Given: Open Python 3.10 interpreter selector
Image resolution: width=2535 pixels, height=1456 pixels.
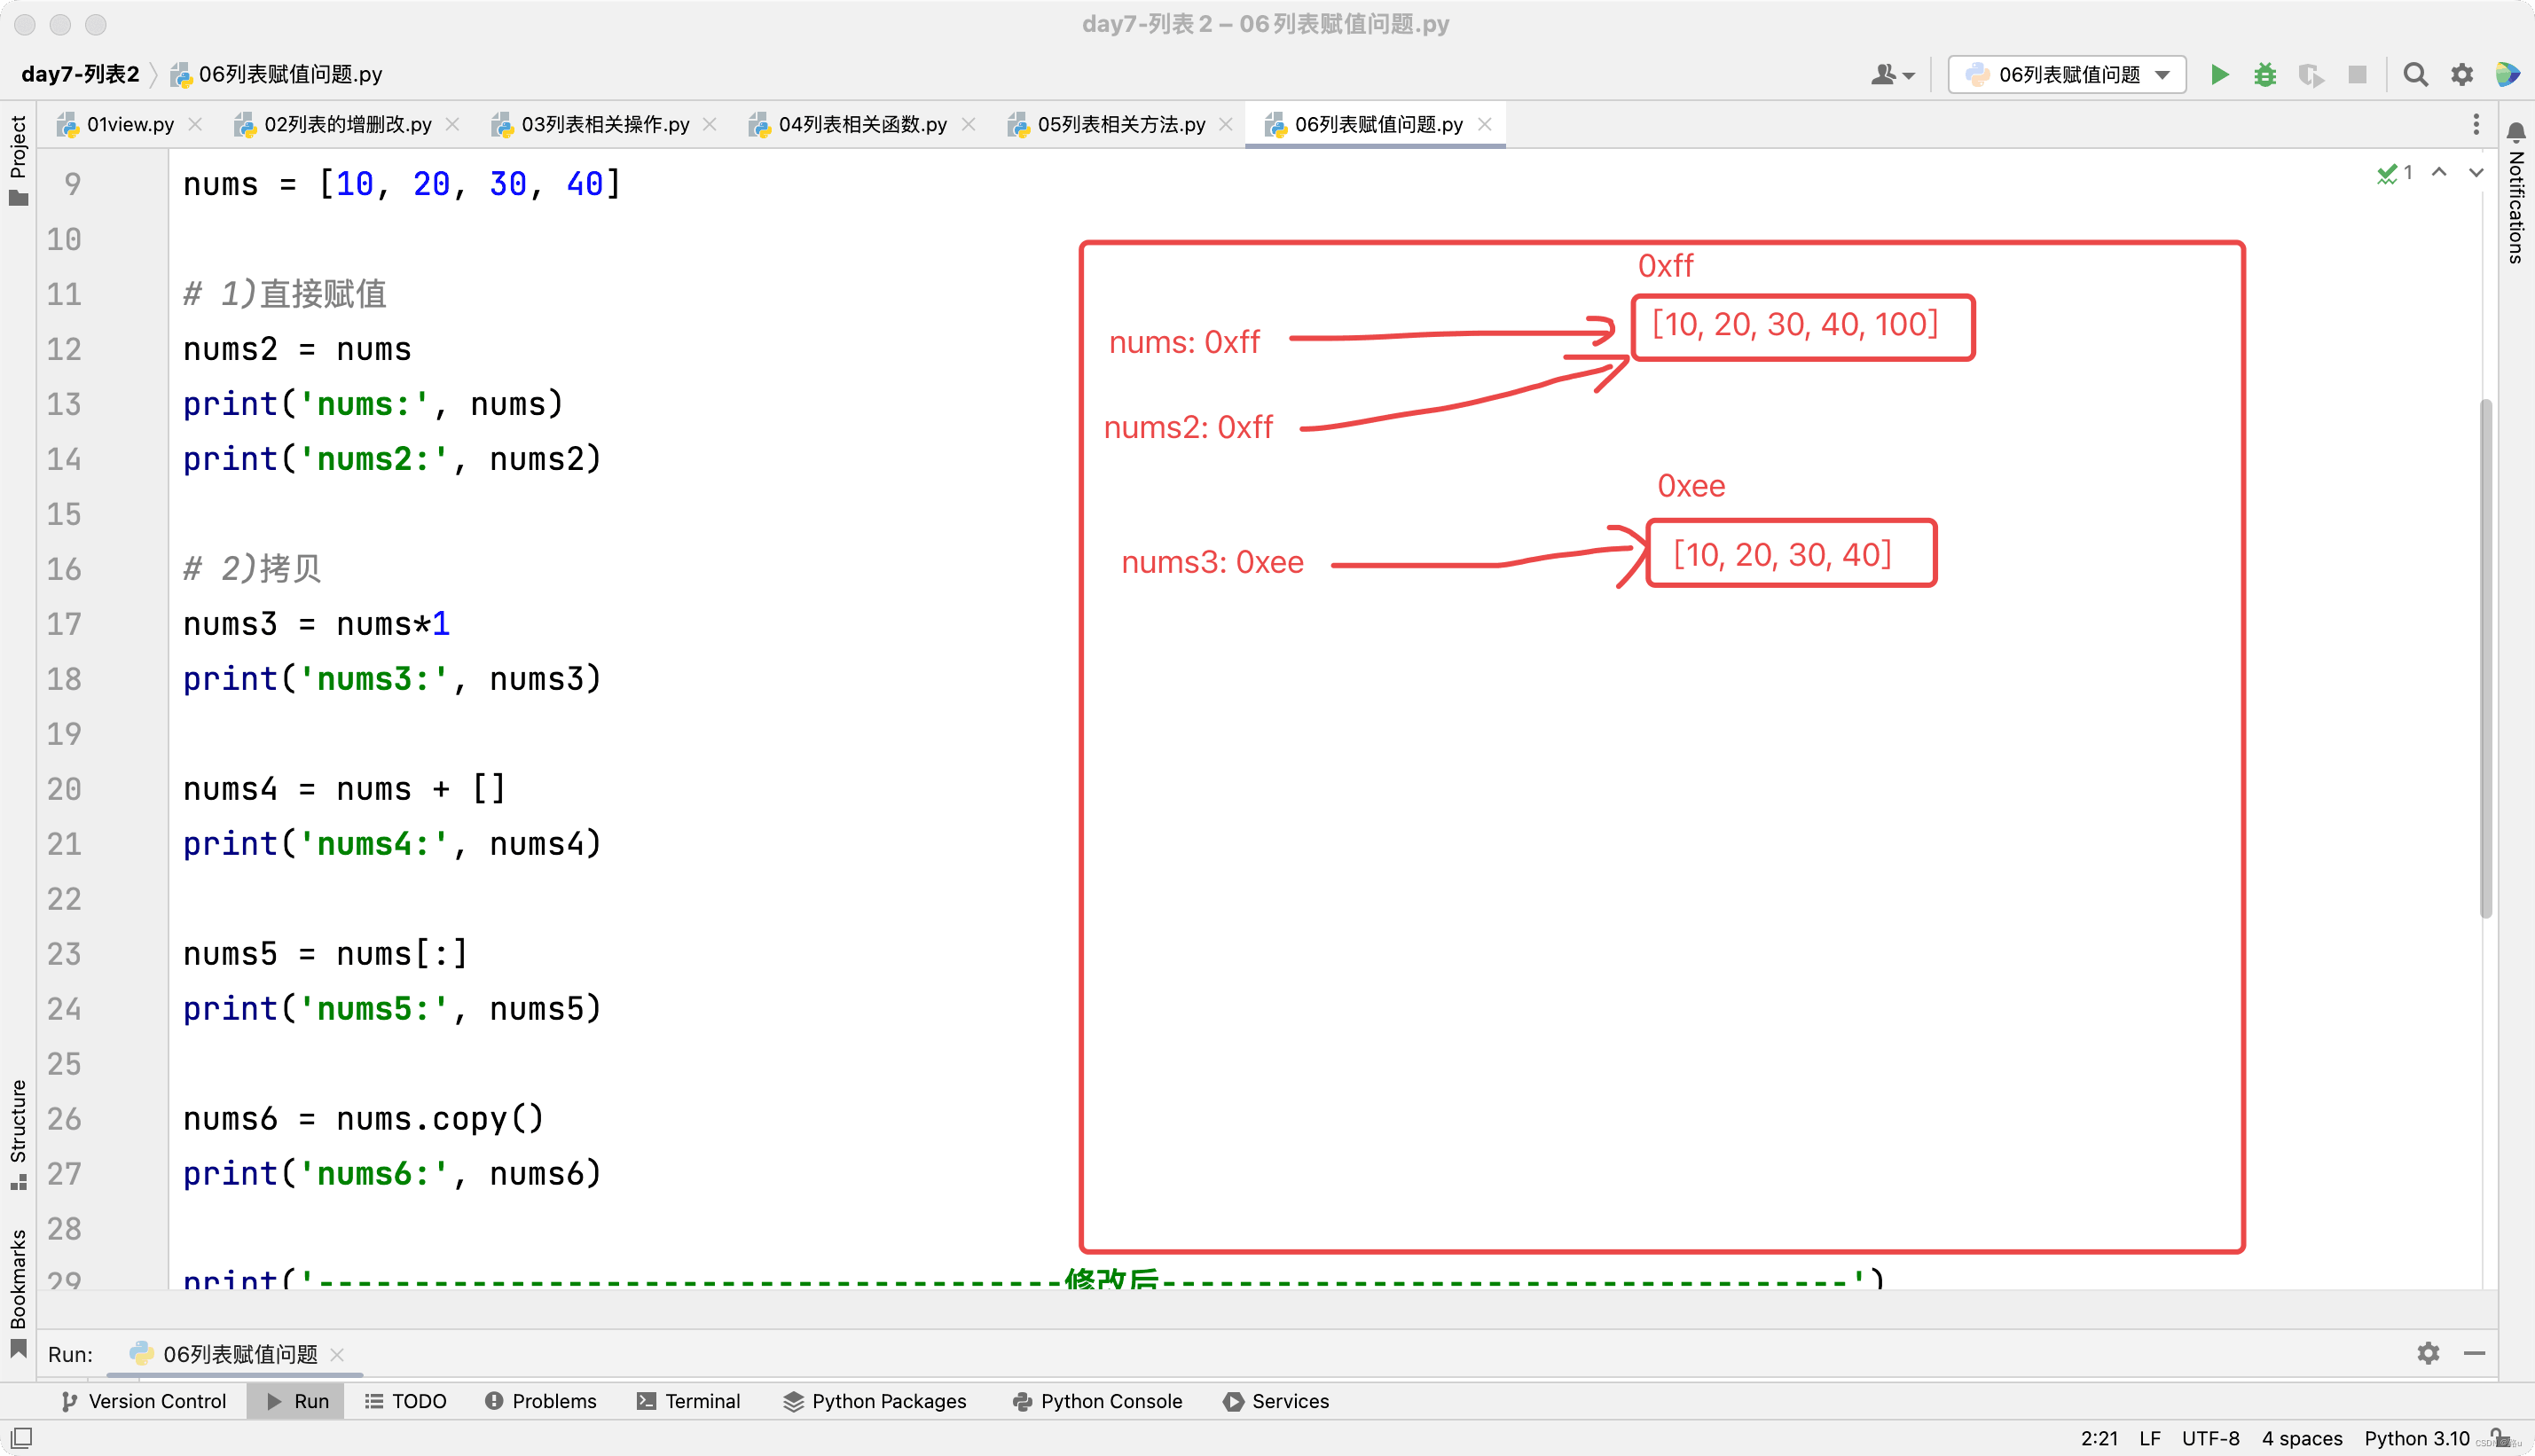Looking at the screenshot, I should (x=2416, y=1438).
